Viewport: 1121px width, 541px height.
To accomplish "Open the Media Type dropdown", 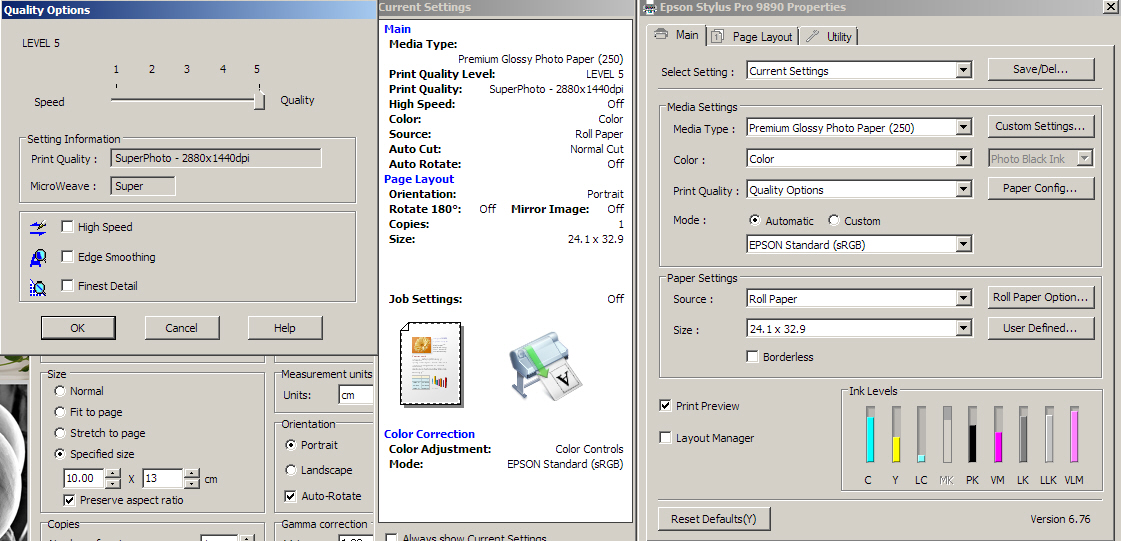I will point(963,128).
